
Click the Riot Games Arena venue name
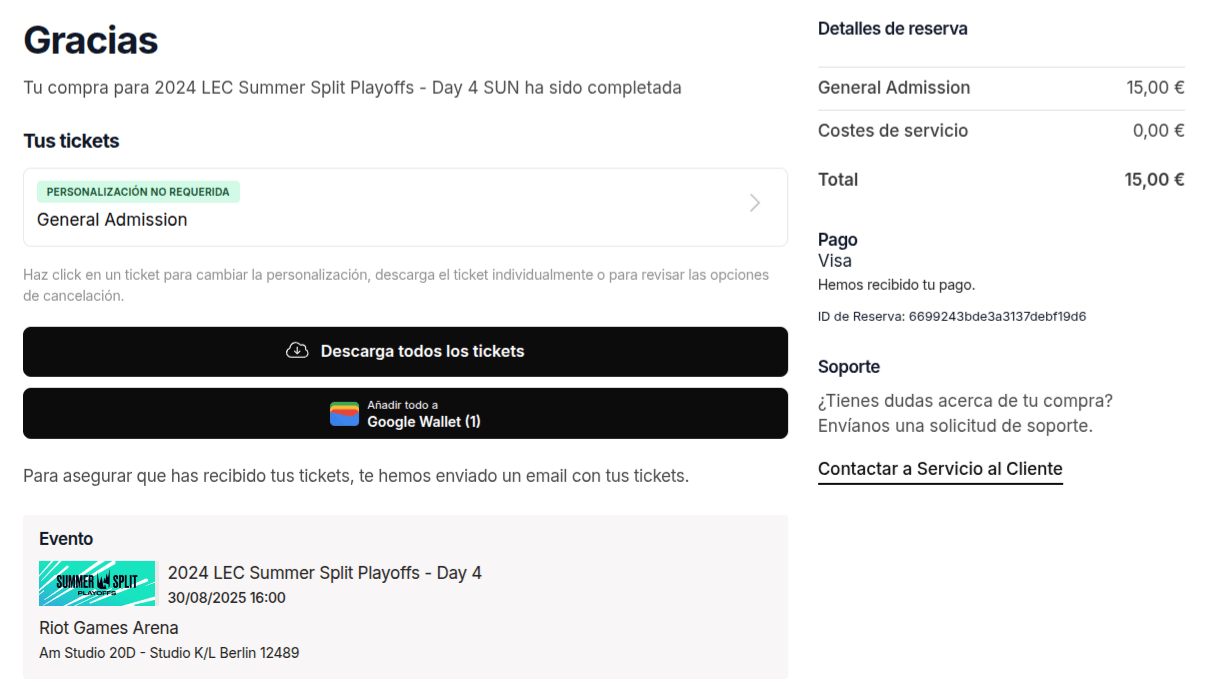109,628
